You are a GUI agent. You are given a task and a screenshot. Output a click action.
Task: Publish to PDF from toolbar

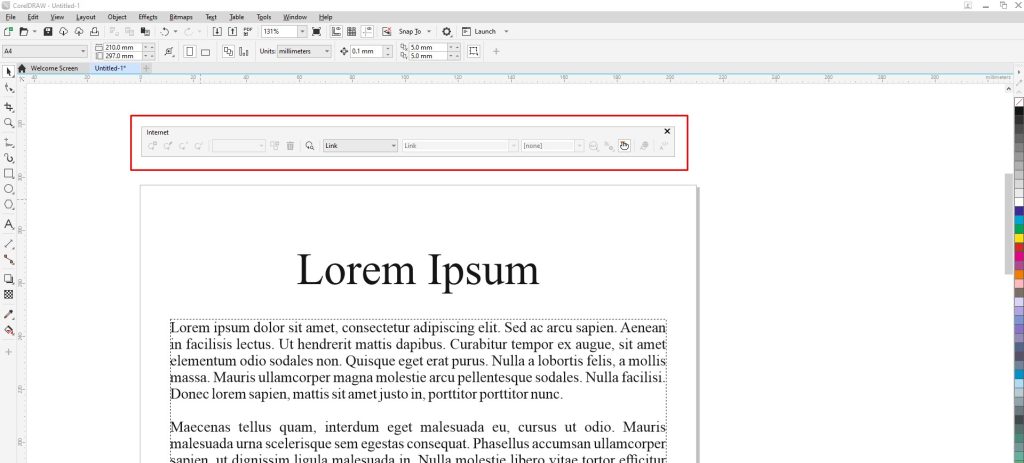248,31
